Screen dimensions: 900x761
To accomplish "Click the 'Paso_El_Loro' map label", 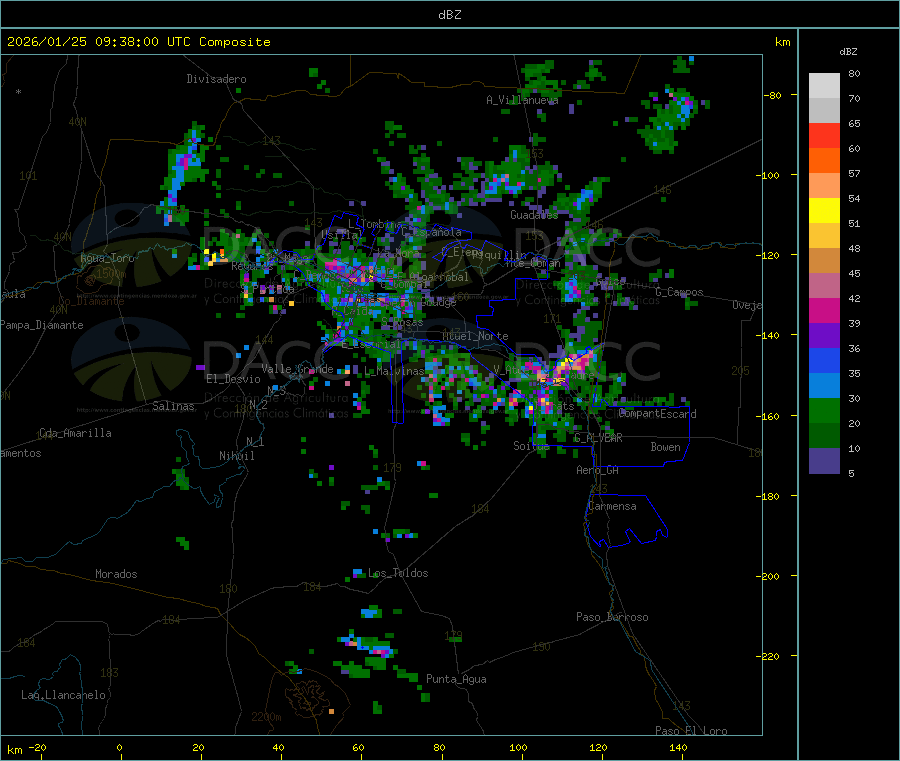I will pyautogui.click(x=691, y=731).
